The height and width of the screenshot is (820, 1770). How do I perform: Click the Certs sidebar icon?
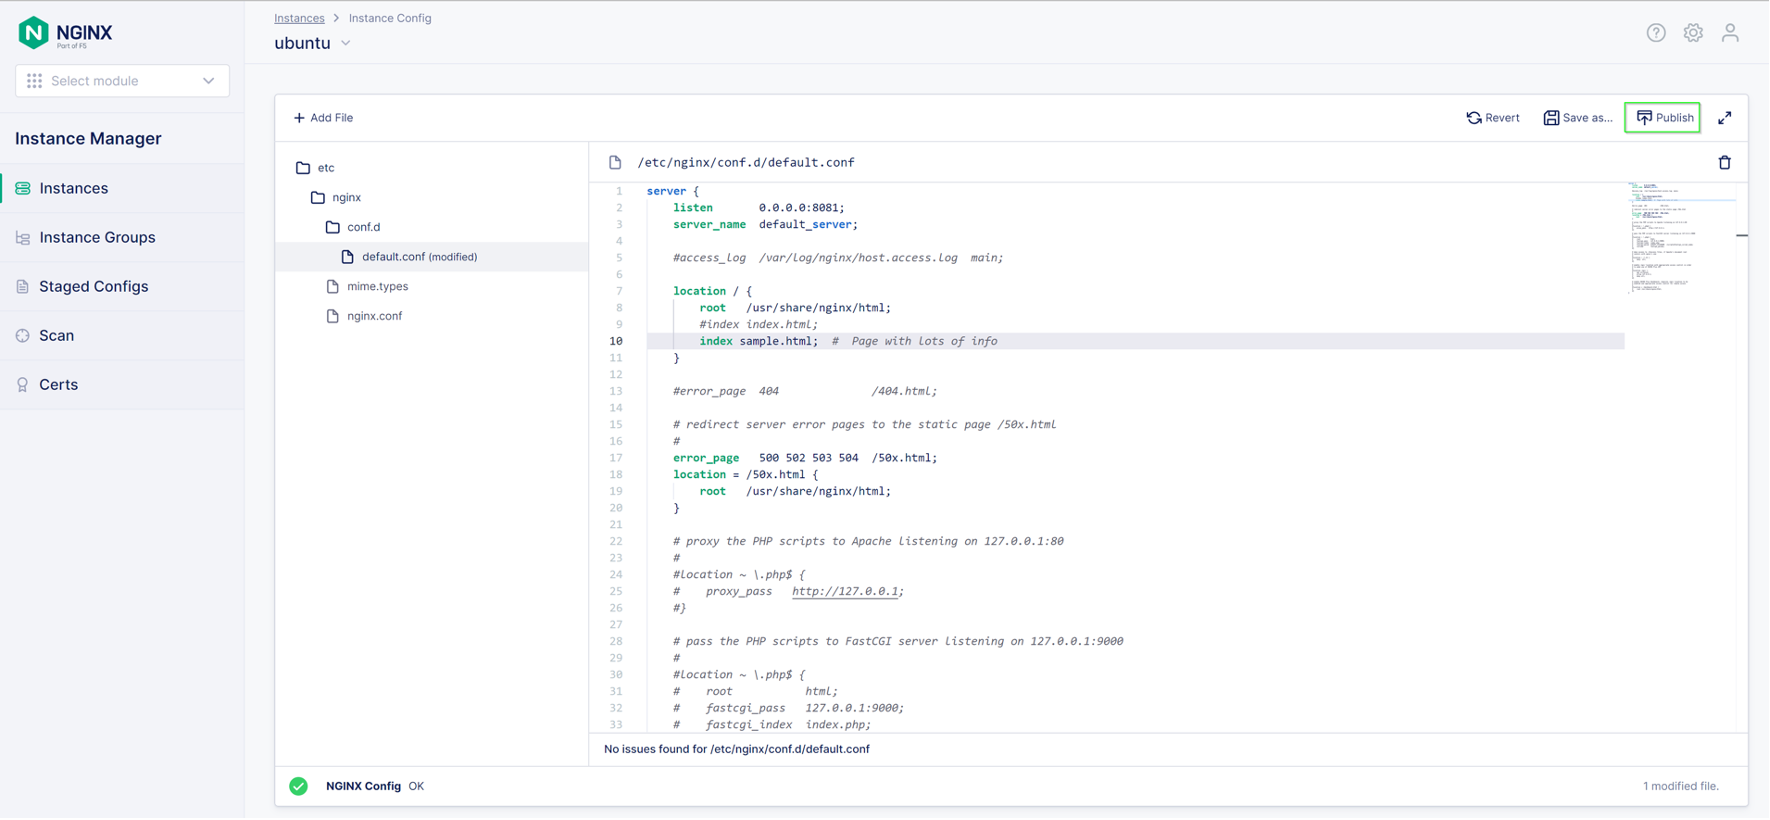[x=23, y=384]
